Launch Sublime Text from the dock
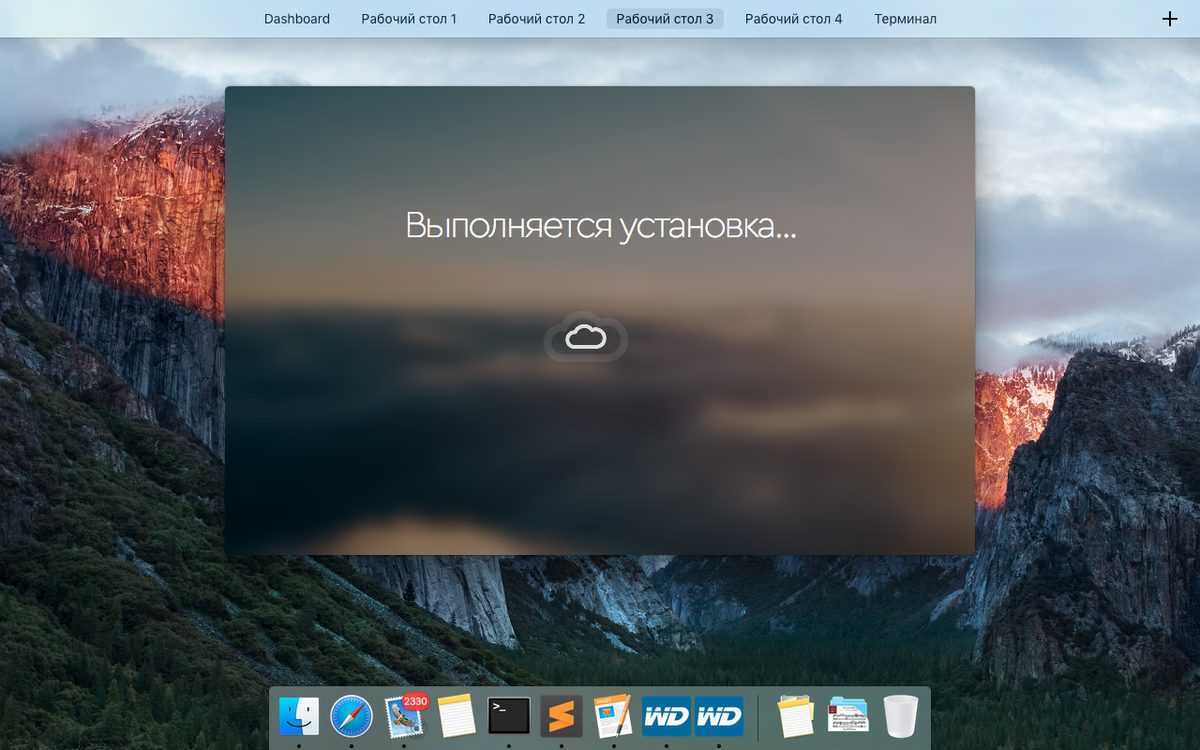This screenshot has height=750, width=1200. [561, 716]
